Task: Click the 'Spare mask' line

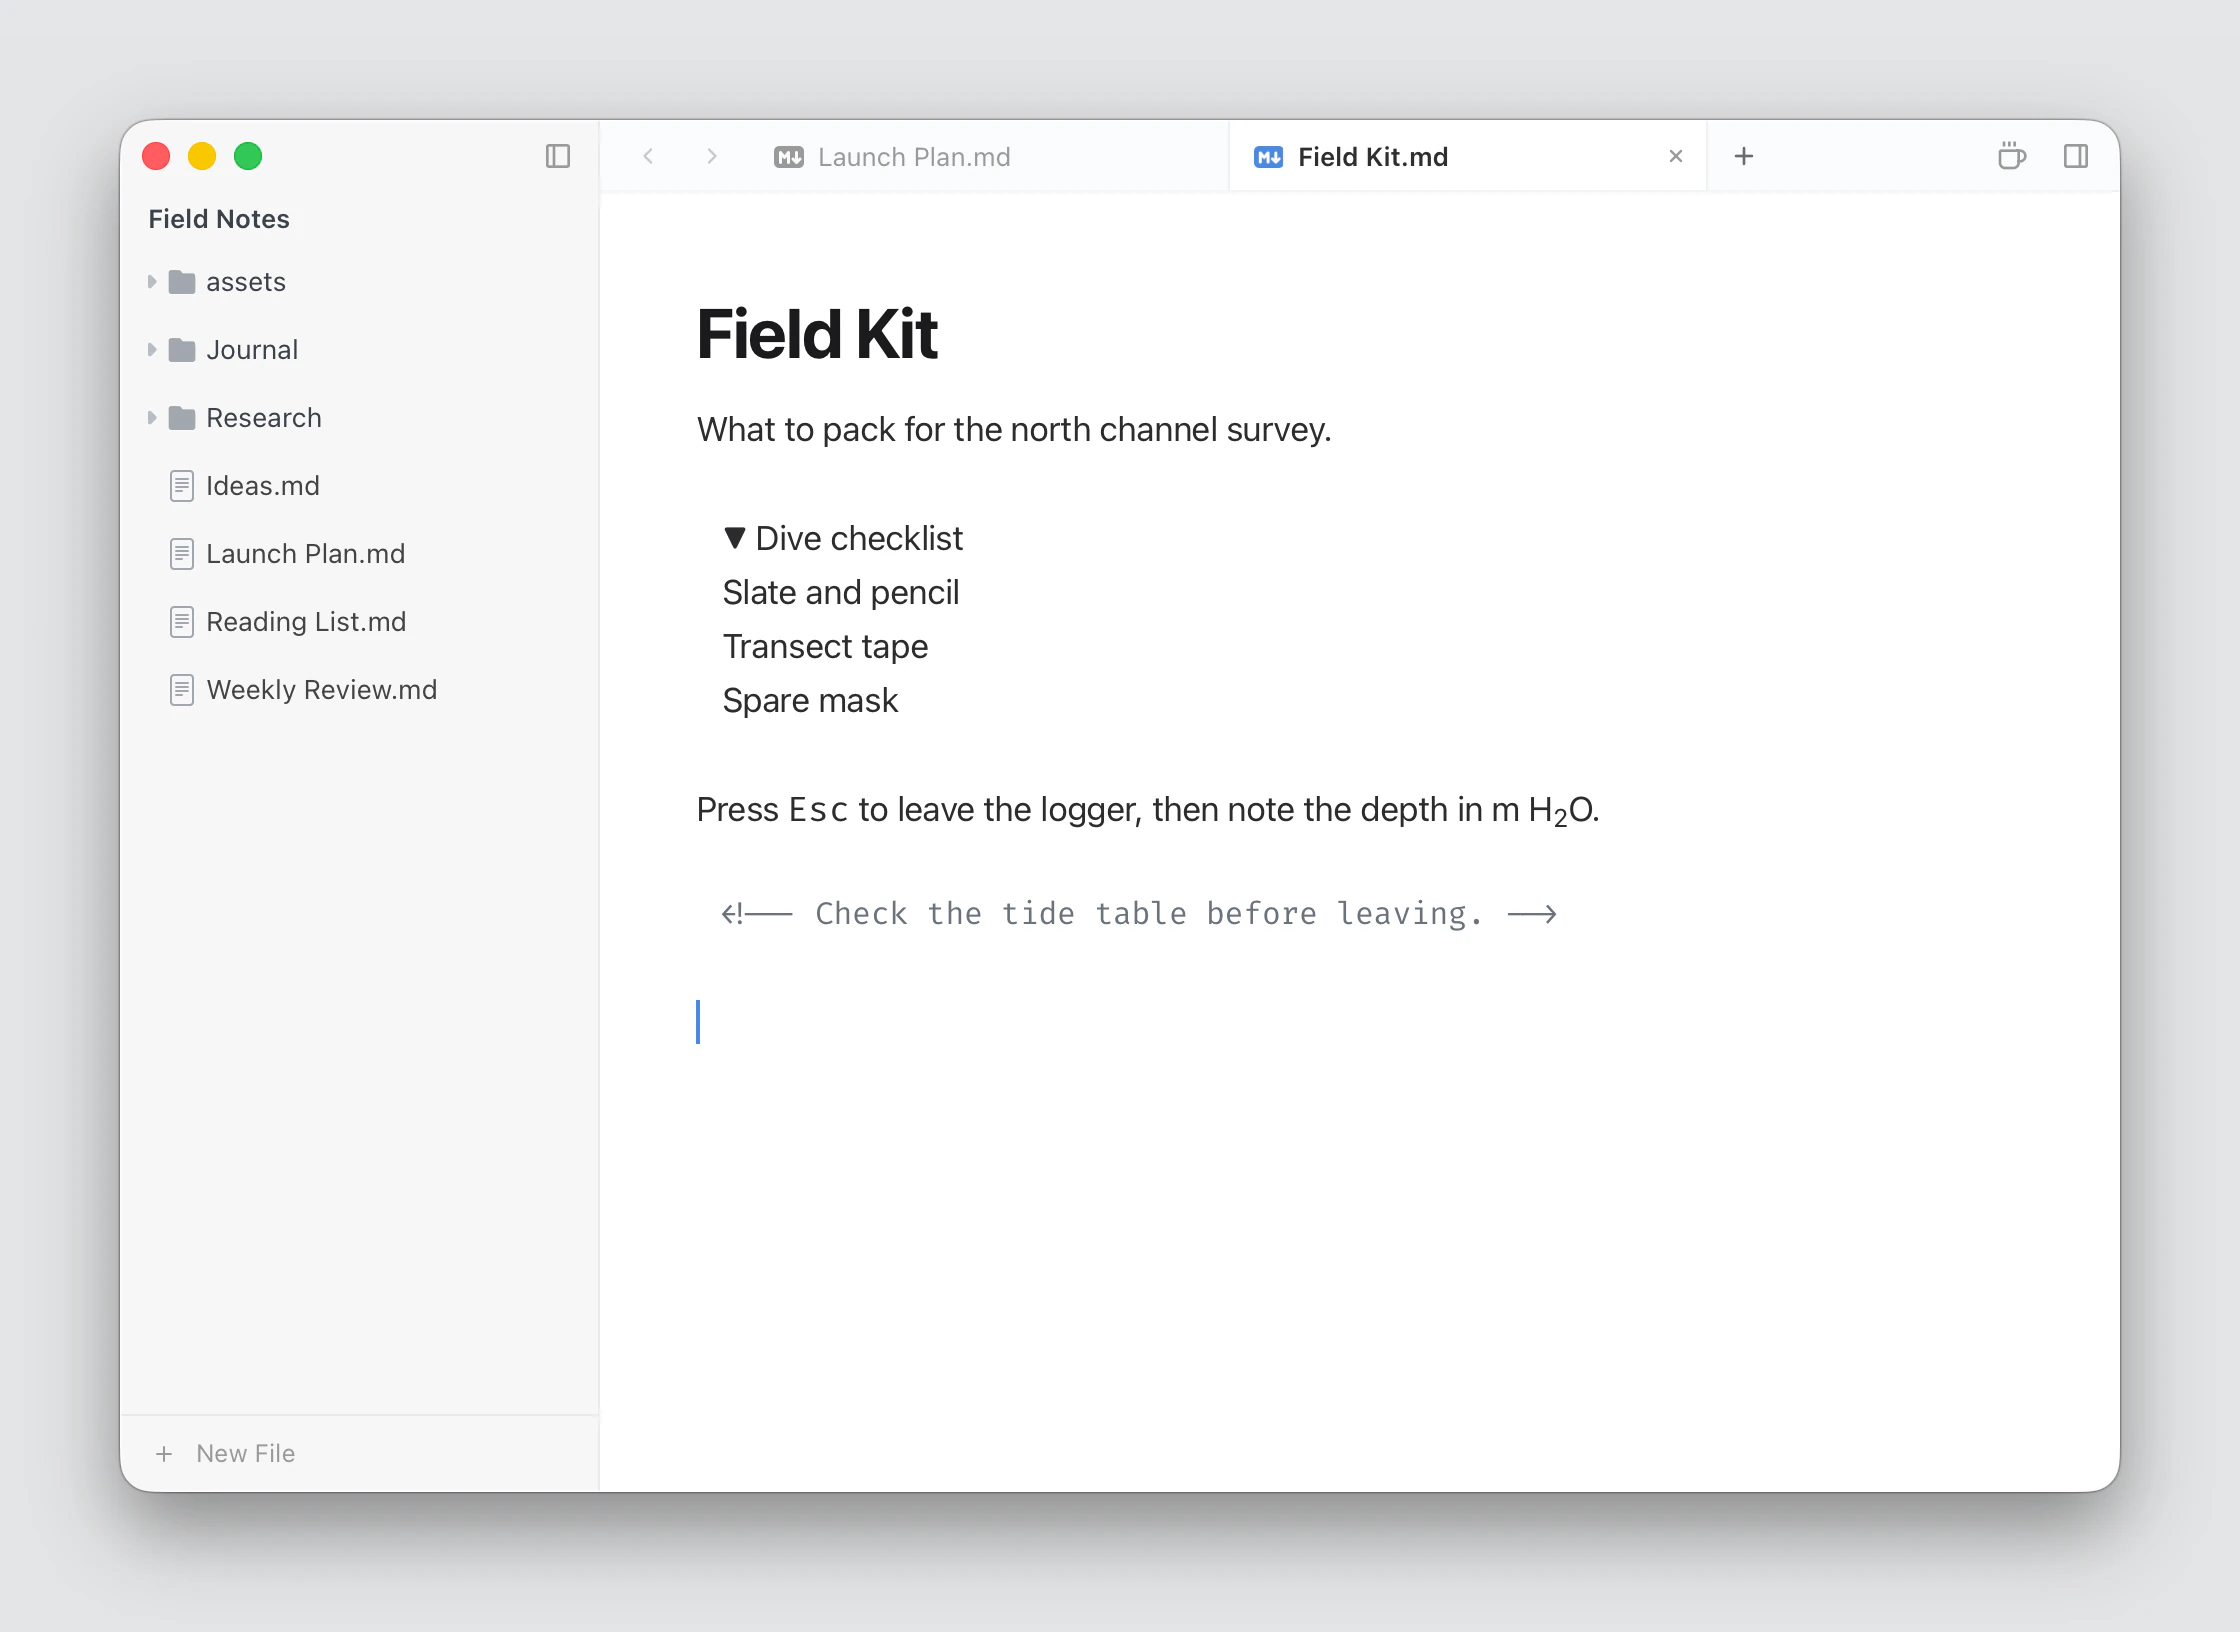Action: (810, 700)
